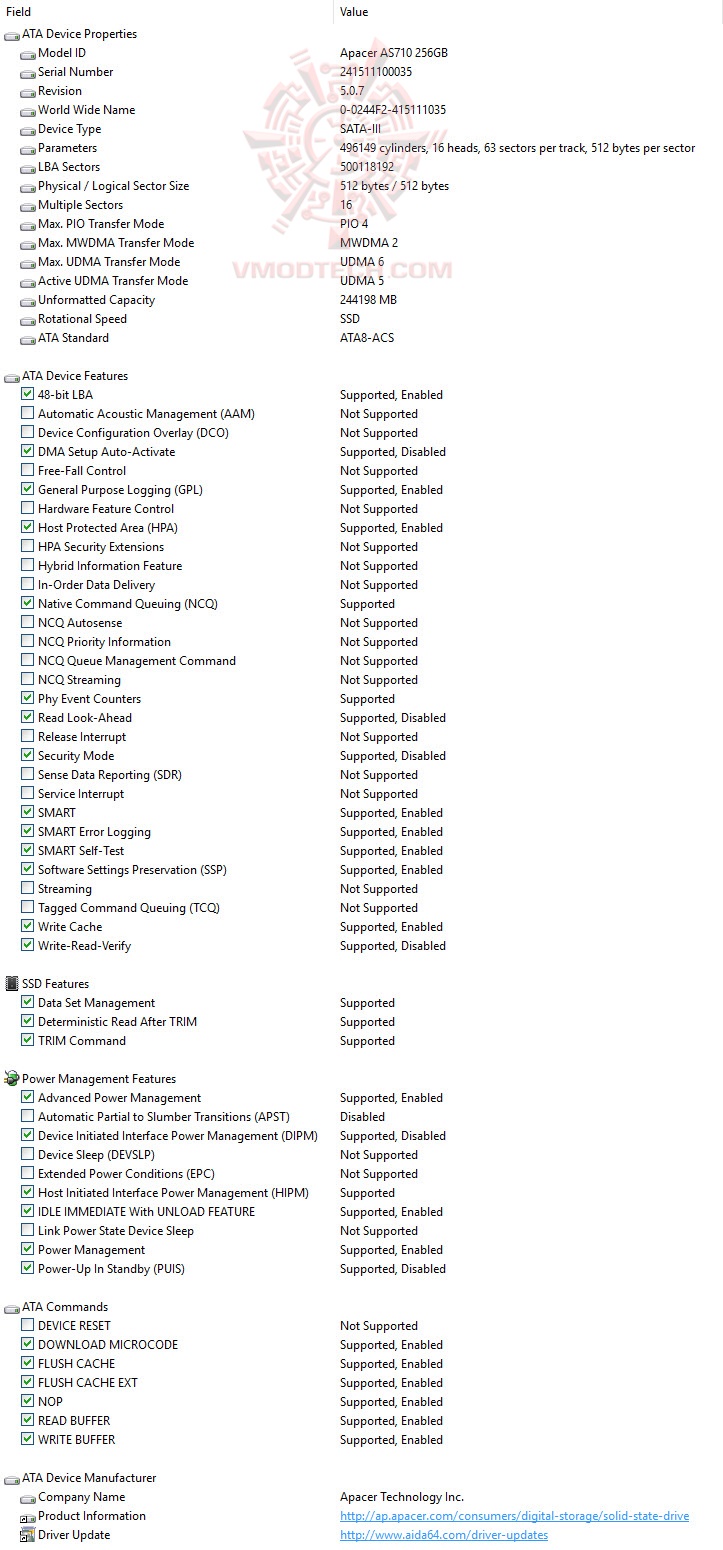The height and width of the screenshot is (1550, 723).
Task: Toggle the SMART Self-Test checkbox
Action: (28, 851)
